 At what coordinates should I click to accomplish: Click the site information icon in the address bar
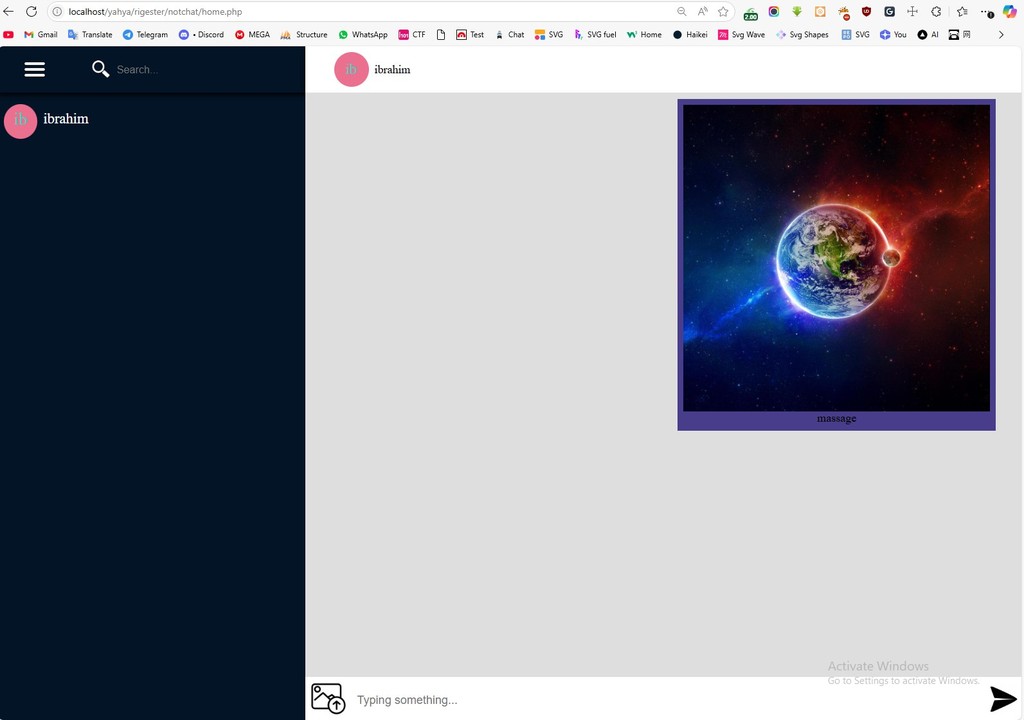point(57,12)
